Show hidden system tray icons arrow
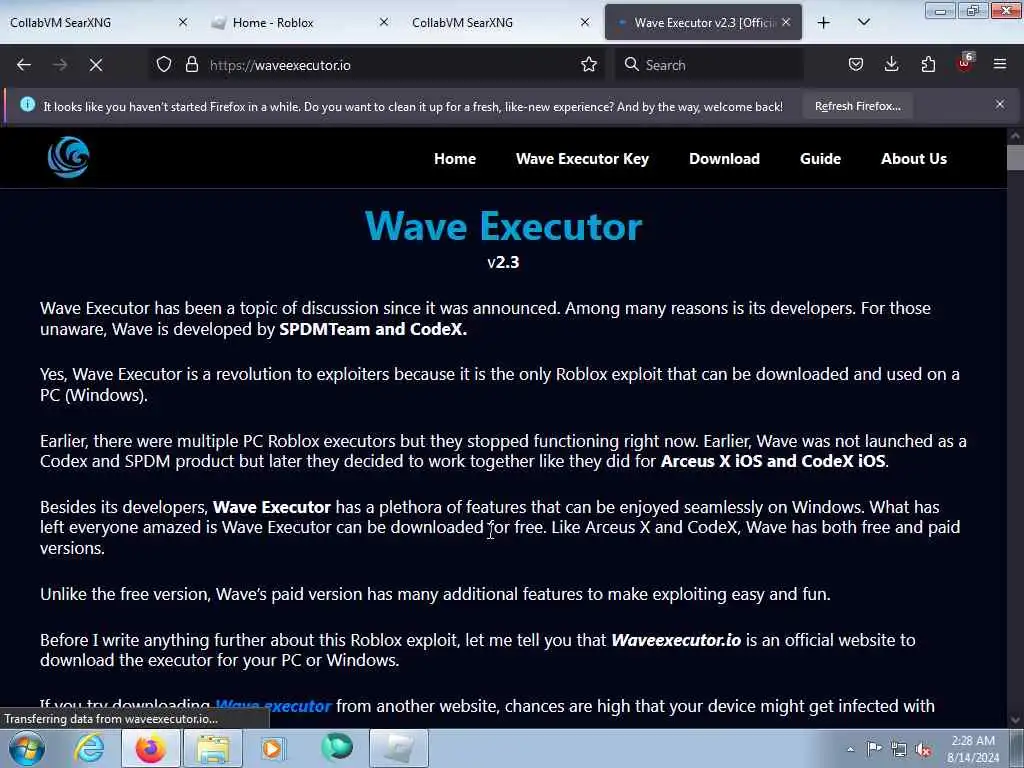This screenshot has height=768, width=1024. point(850,749)
